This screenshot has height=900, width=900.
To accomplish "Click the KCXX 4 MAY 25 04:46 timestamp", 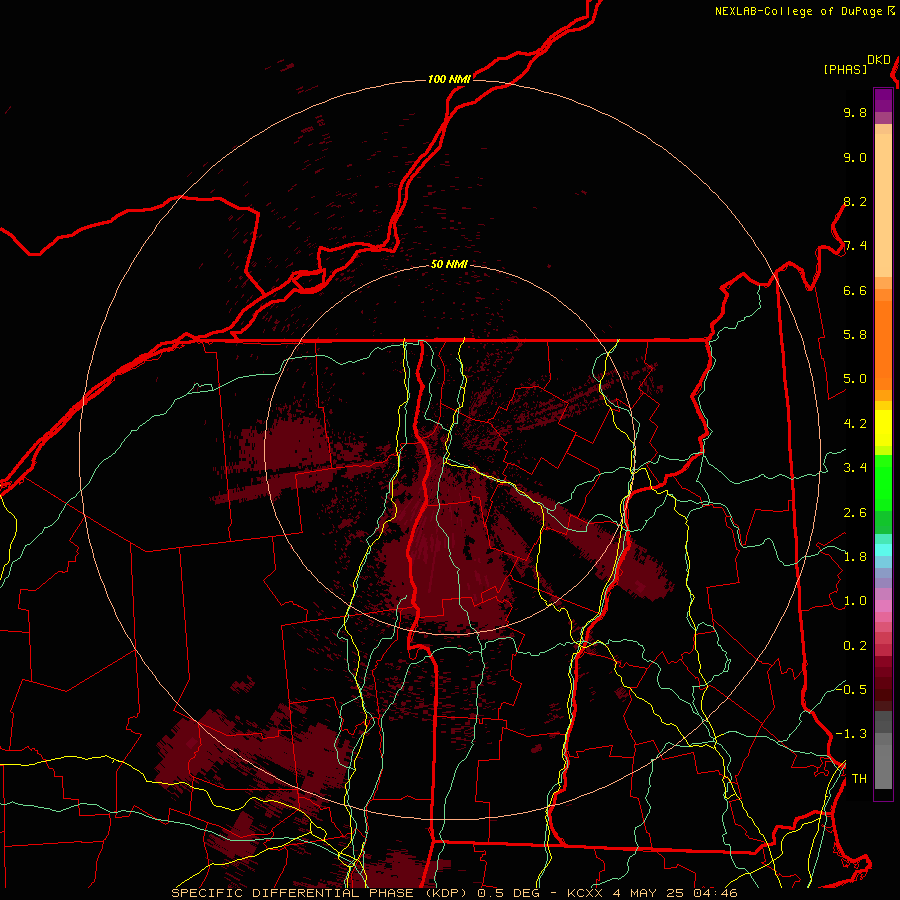I will point(652,893).
